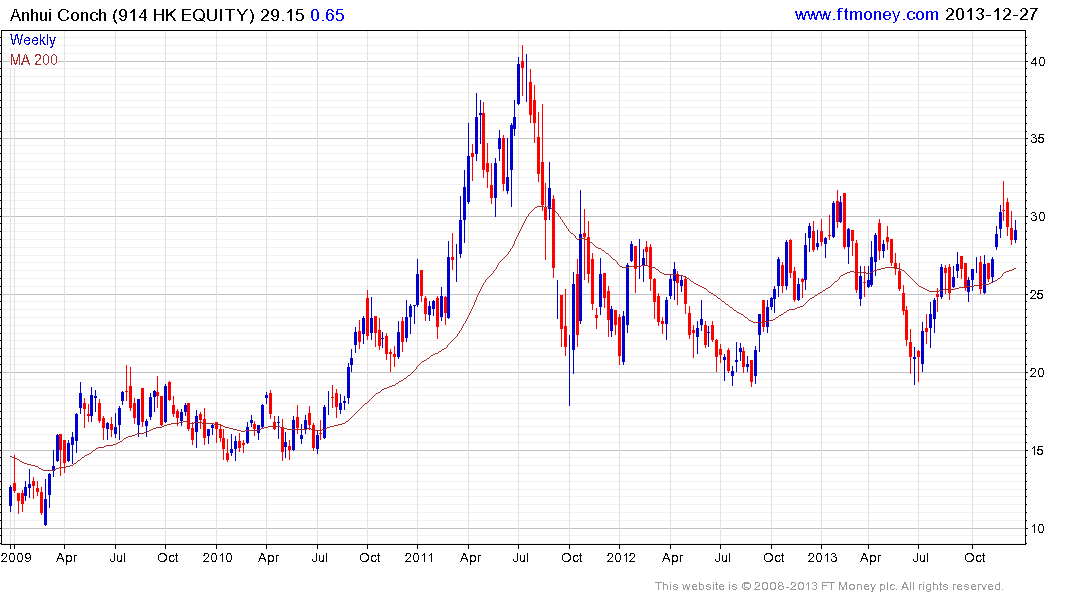Click the Jul label following 2011

point(520,557)
